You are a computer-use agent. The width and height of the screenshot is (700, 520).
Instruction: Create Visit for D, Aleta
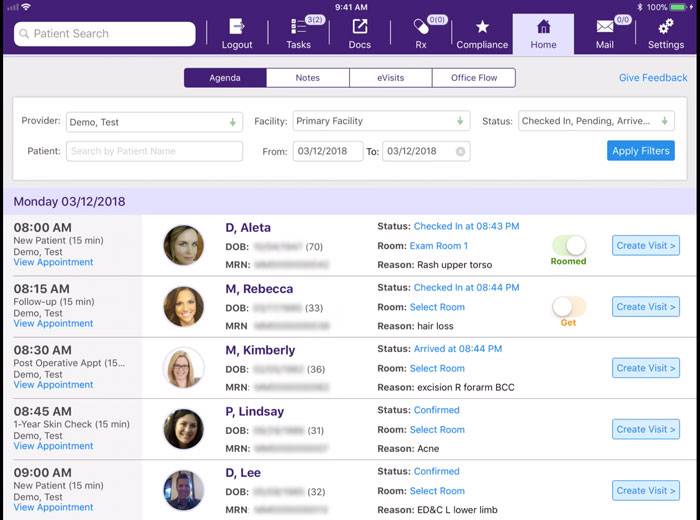pos(646,245)
